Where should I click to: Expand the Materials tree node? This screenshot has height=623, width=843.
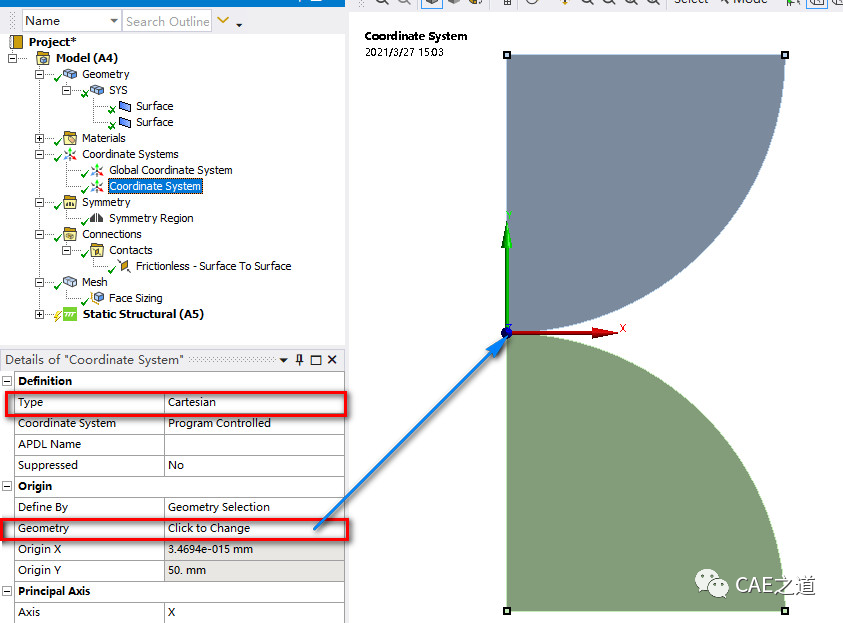click(39, 138)
